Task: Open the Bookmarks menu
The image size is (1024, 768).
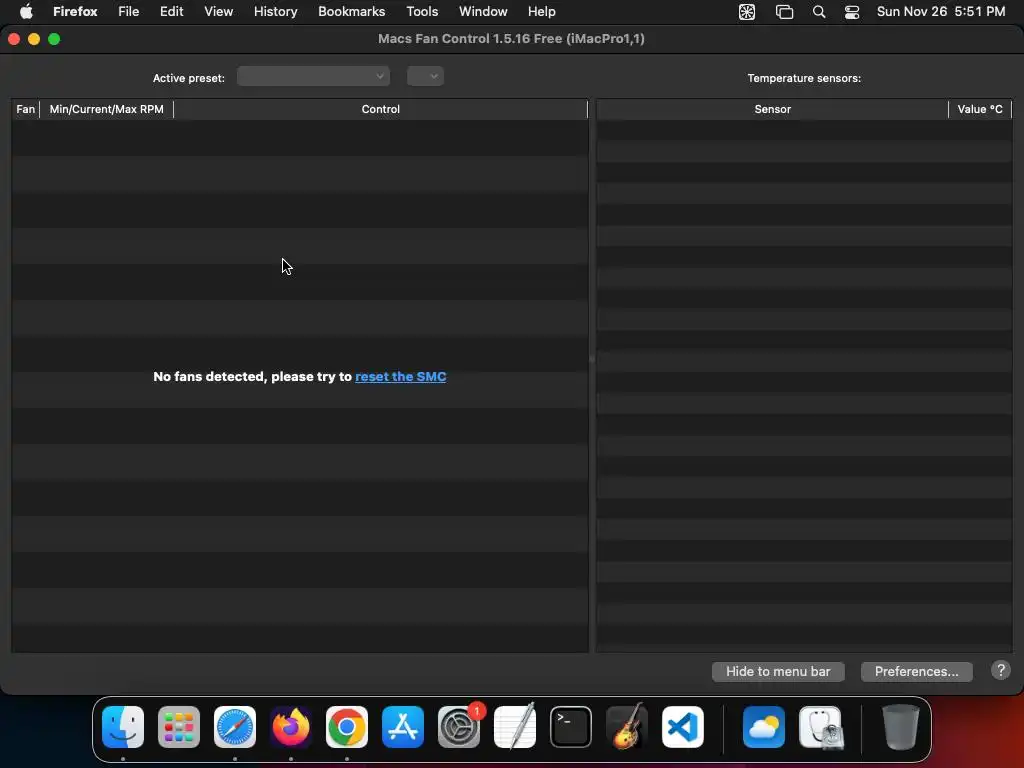Action: (x=351, y=12)
